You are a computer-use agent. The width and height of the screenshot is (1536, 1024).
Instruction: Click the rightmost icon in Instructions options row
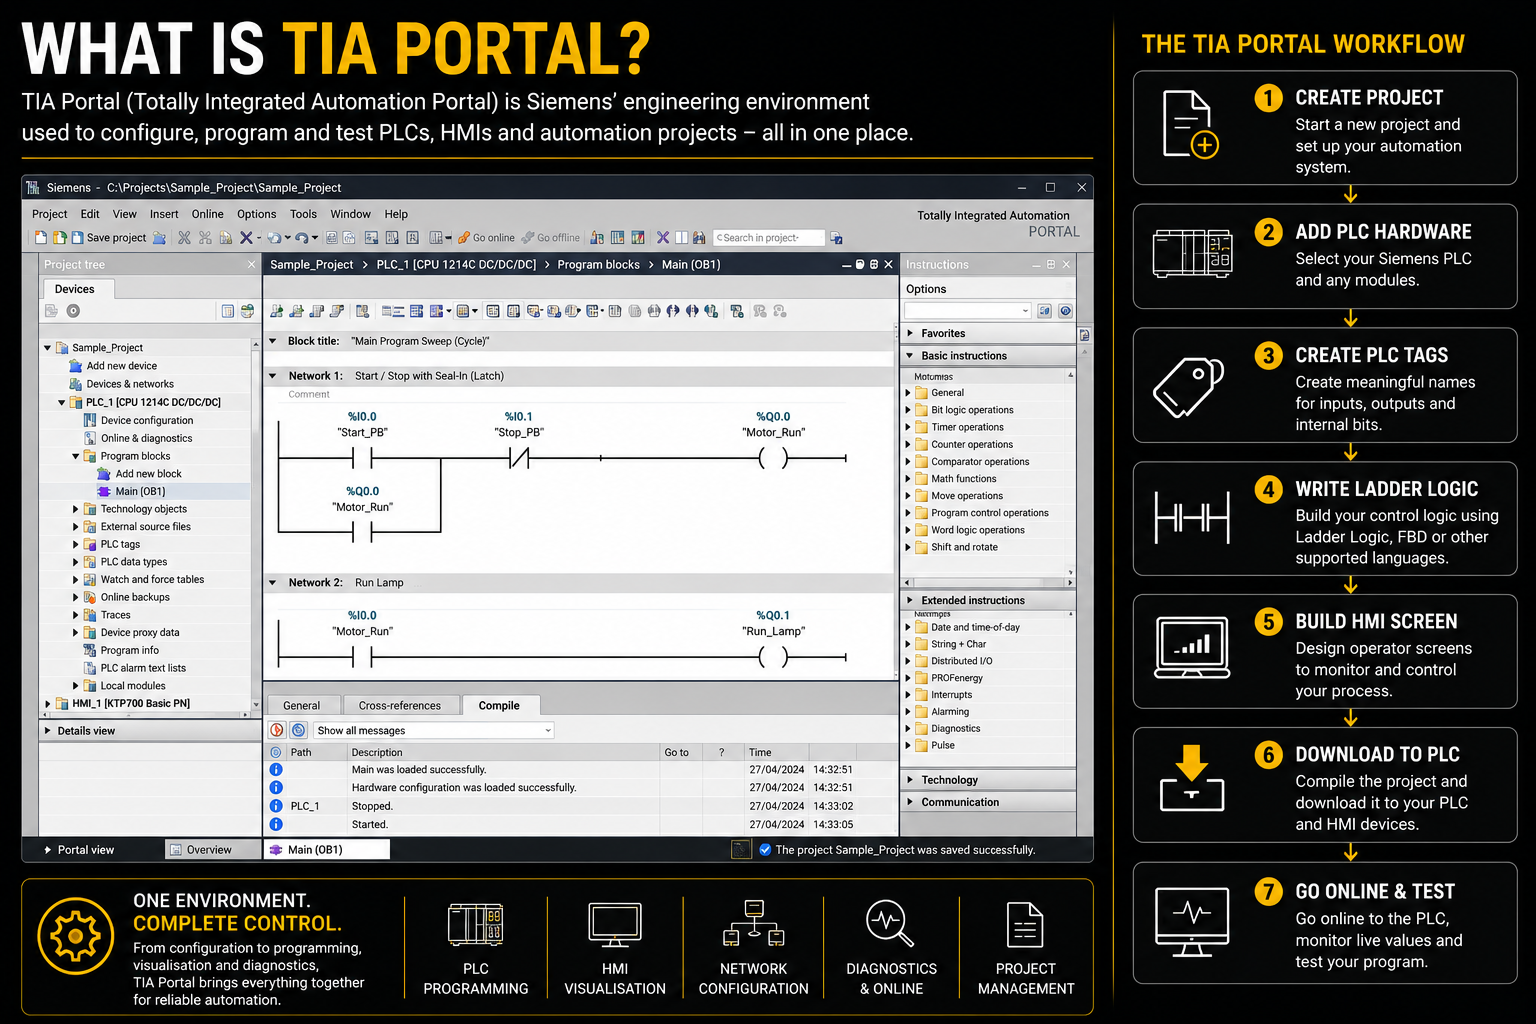click(x=1066, y=311)
